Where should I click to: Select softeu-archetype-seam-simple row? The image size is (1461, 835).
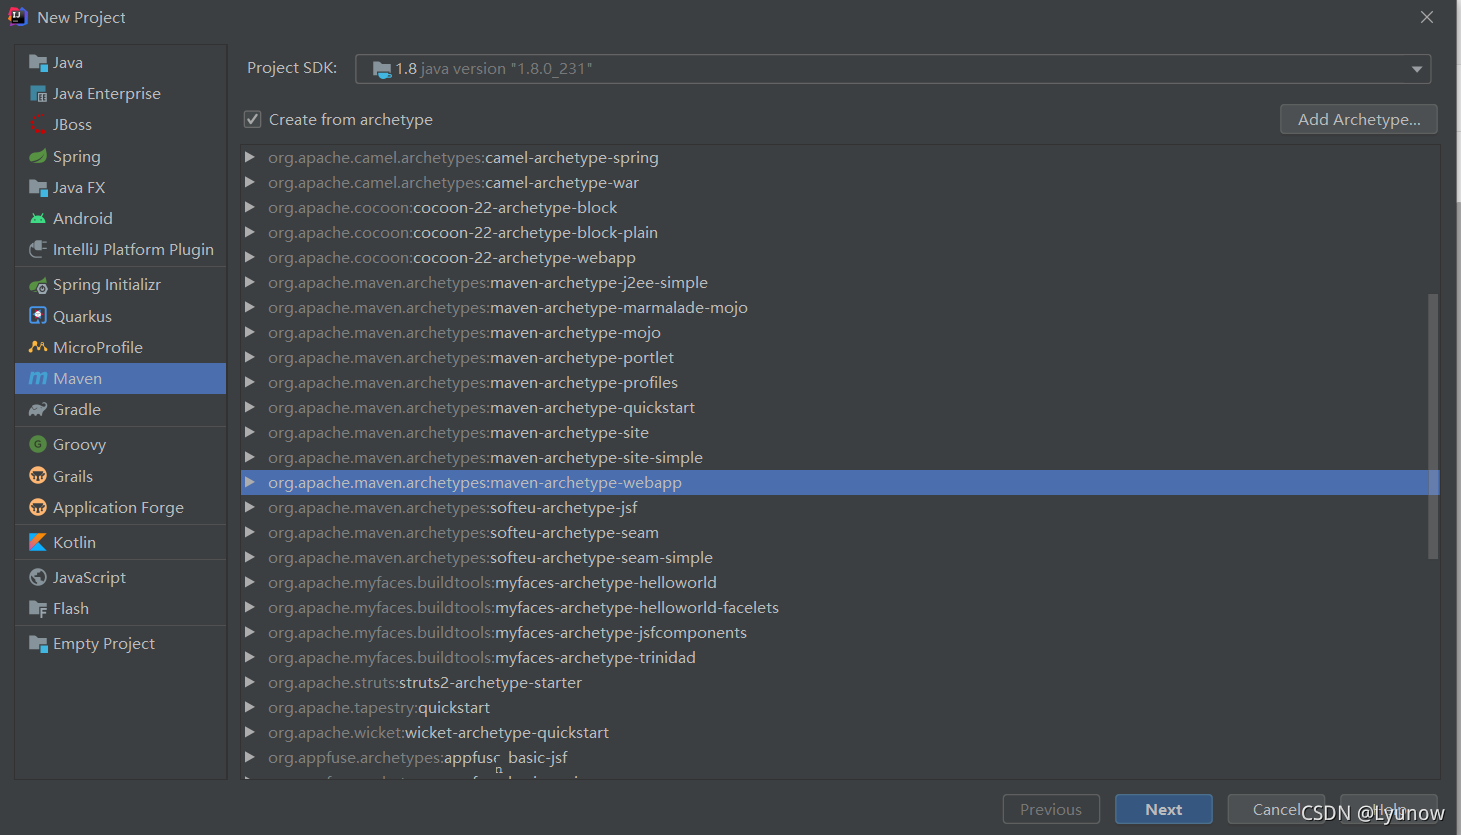840,558
